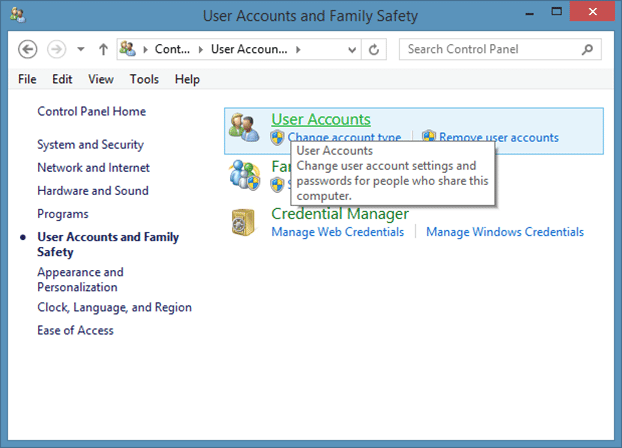Select 'User Accoun...' breadcrumb
Image resolution: width=622 pixels, height=448 pixels.
[249, 49]
